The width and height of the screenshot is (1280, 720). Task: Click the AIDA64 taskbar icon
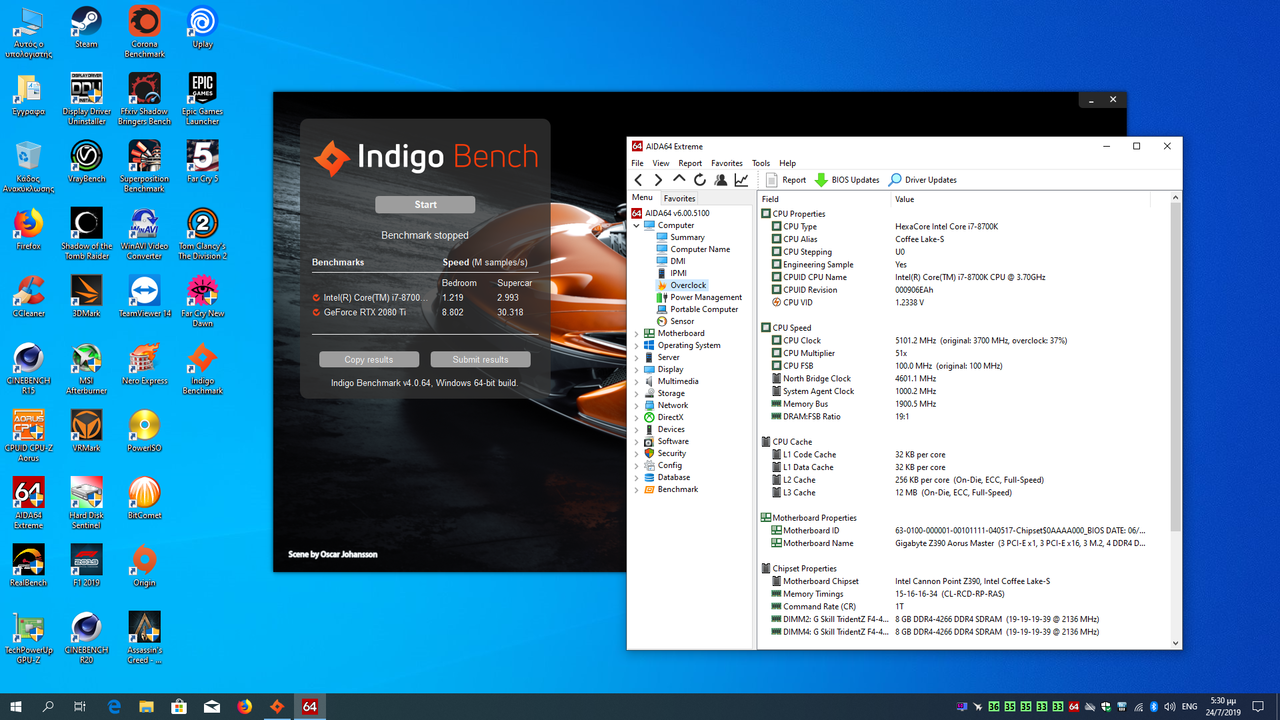[309, 706]
